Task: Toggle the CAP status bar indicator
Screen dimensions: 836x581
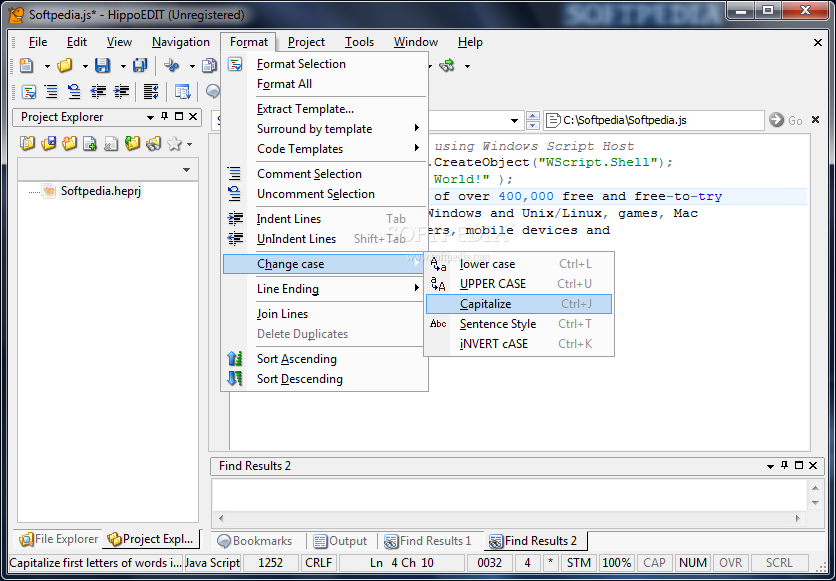Action: pos(654,563)
